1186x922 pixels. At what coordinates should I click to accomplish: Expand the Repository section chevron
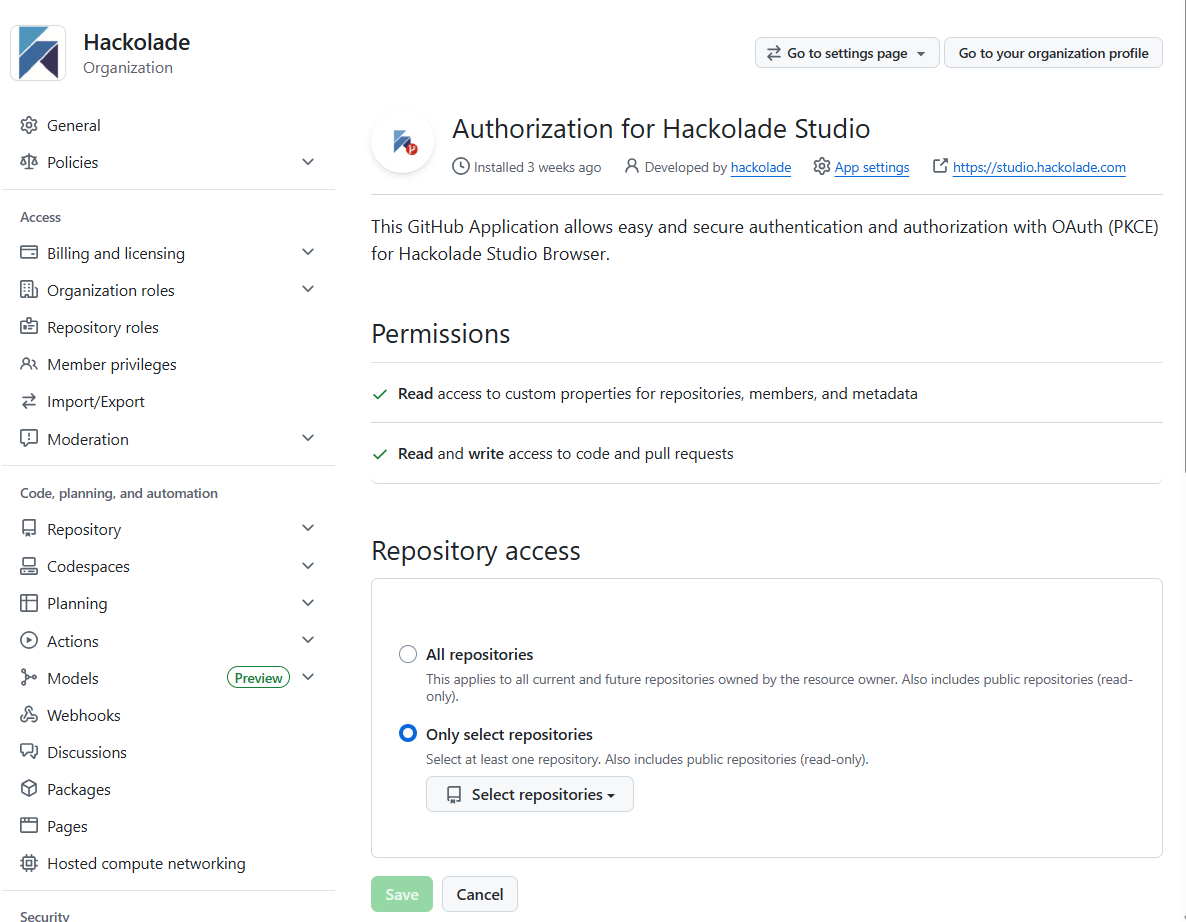(x=308, y=528)
